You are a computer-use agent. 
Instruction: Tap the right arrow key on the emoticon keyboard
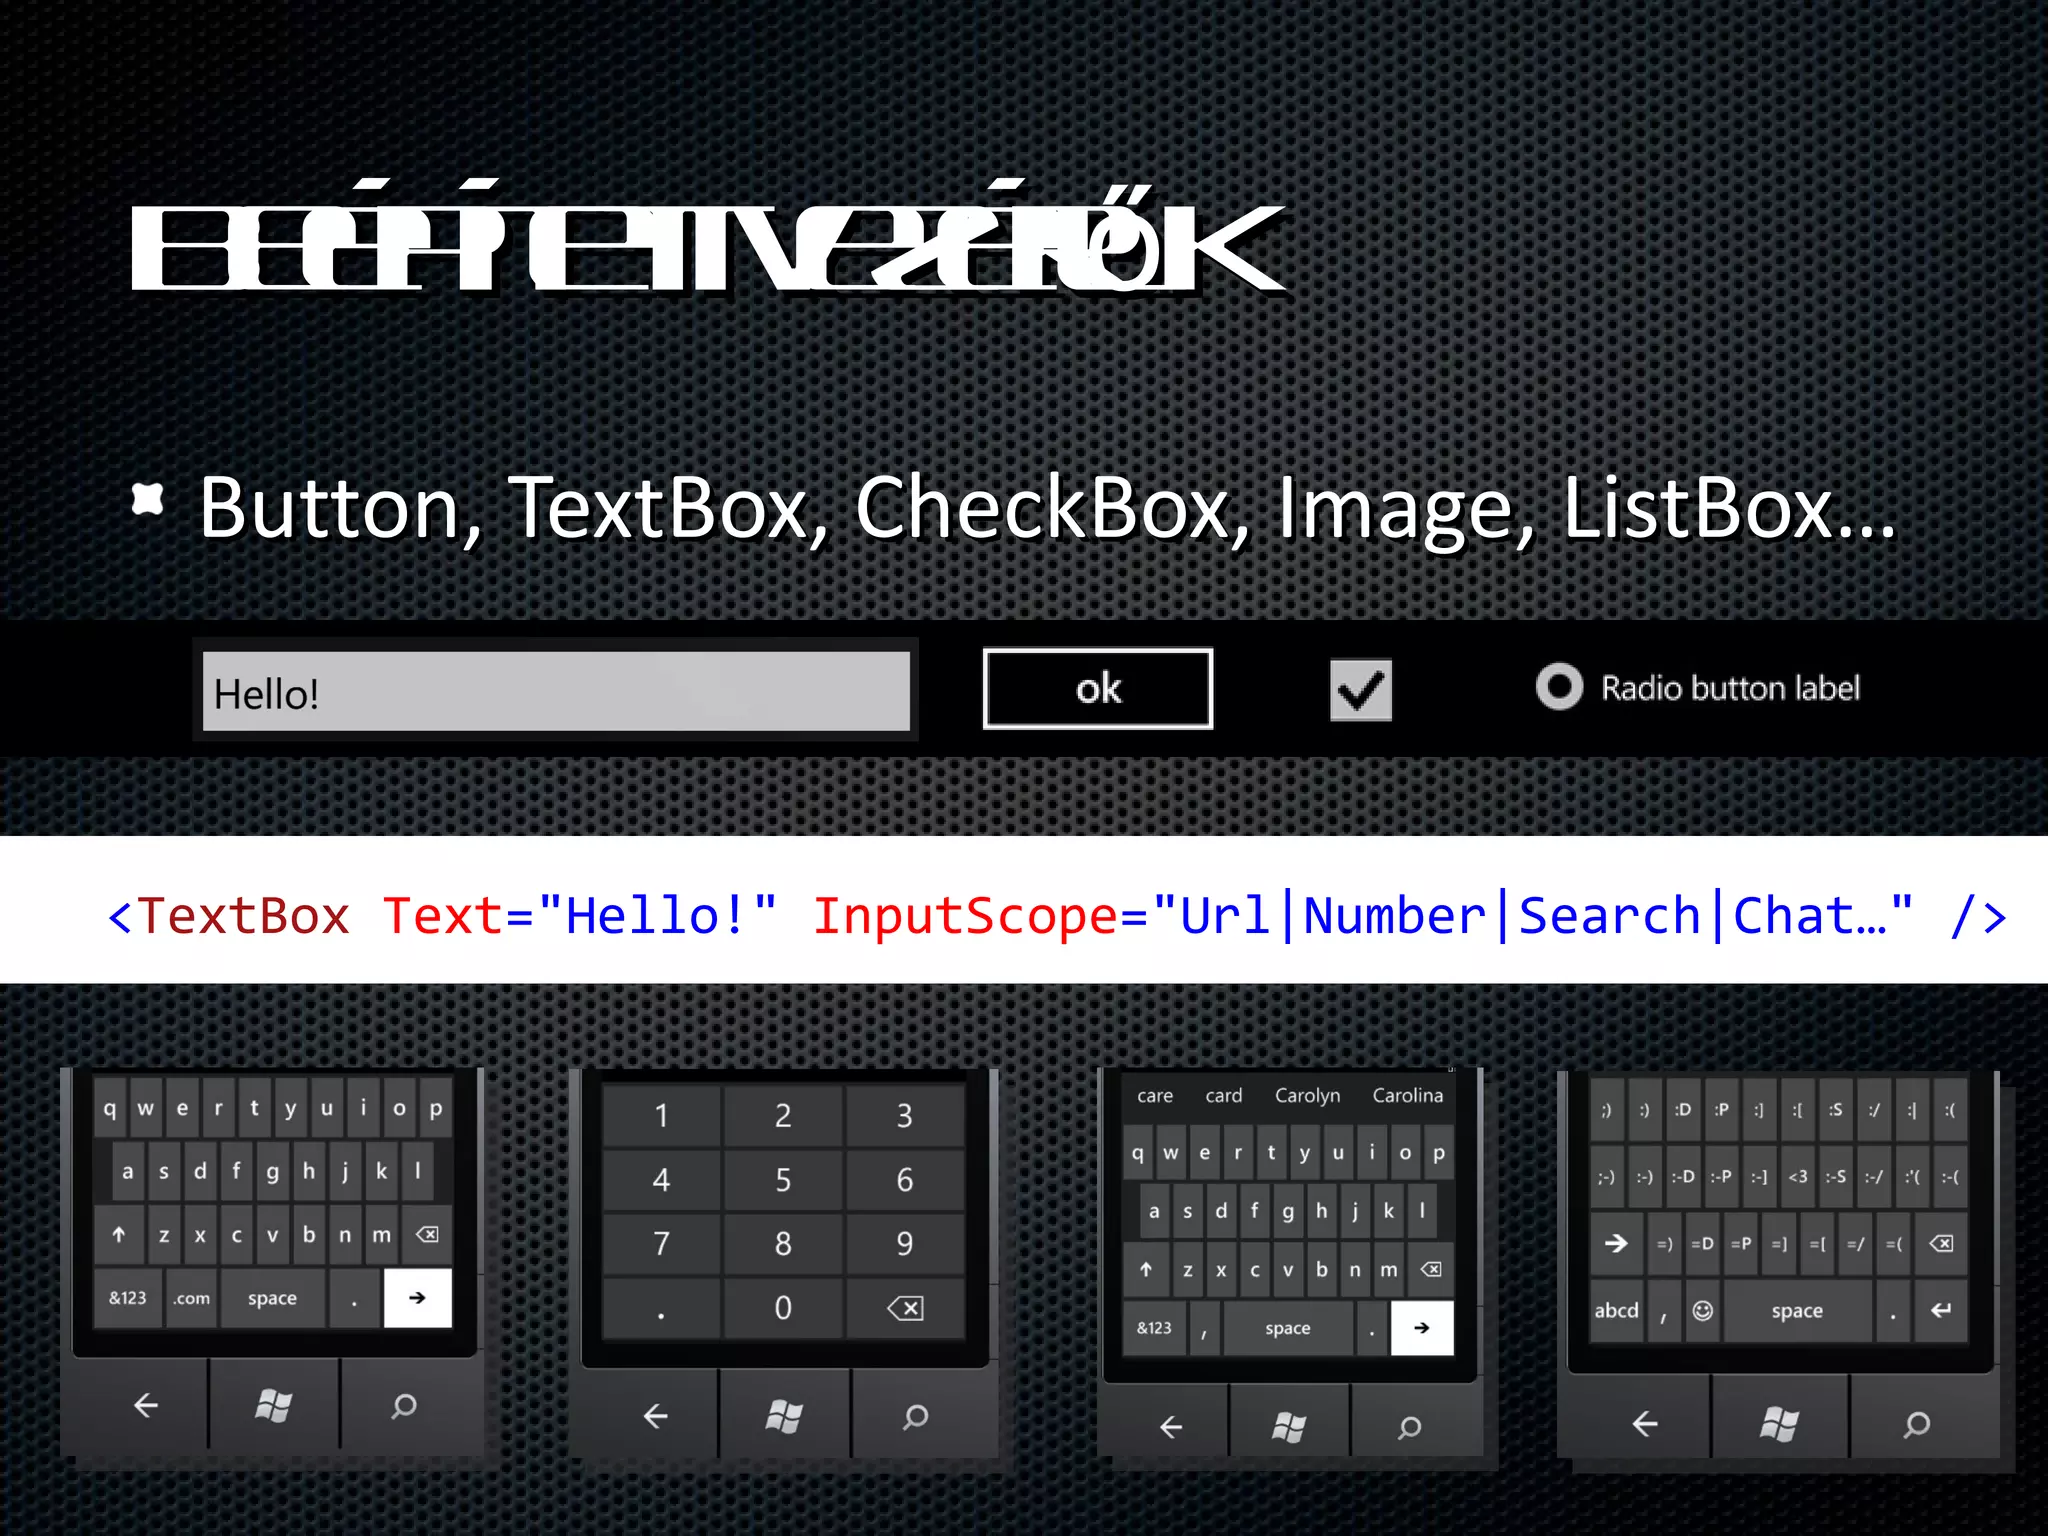(1616, 1244)
